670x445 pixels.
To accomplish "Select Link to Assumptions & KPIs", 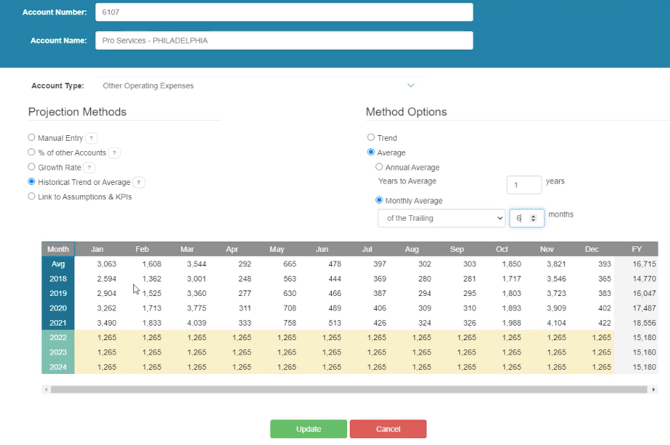I will pos(32,197).
